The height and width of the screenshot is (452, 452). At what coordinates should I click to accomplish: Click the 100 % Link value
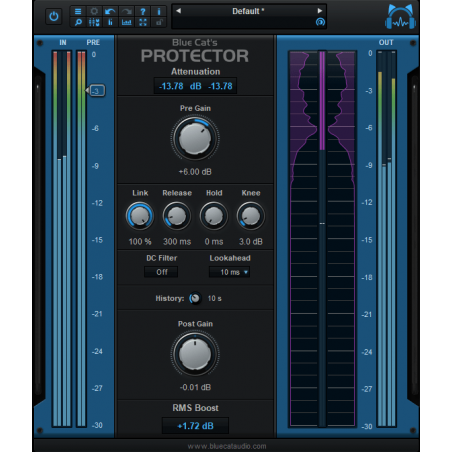tap(140, 241)
